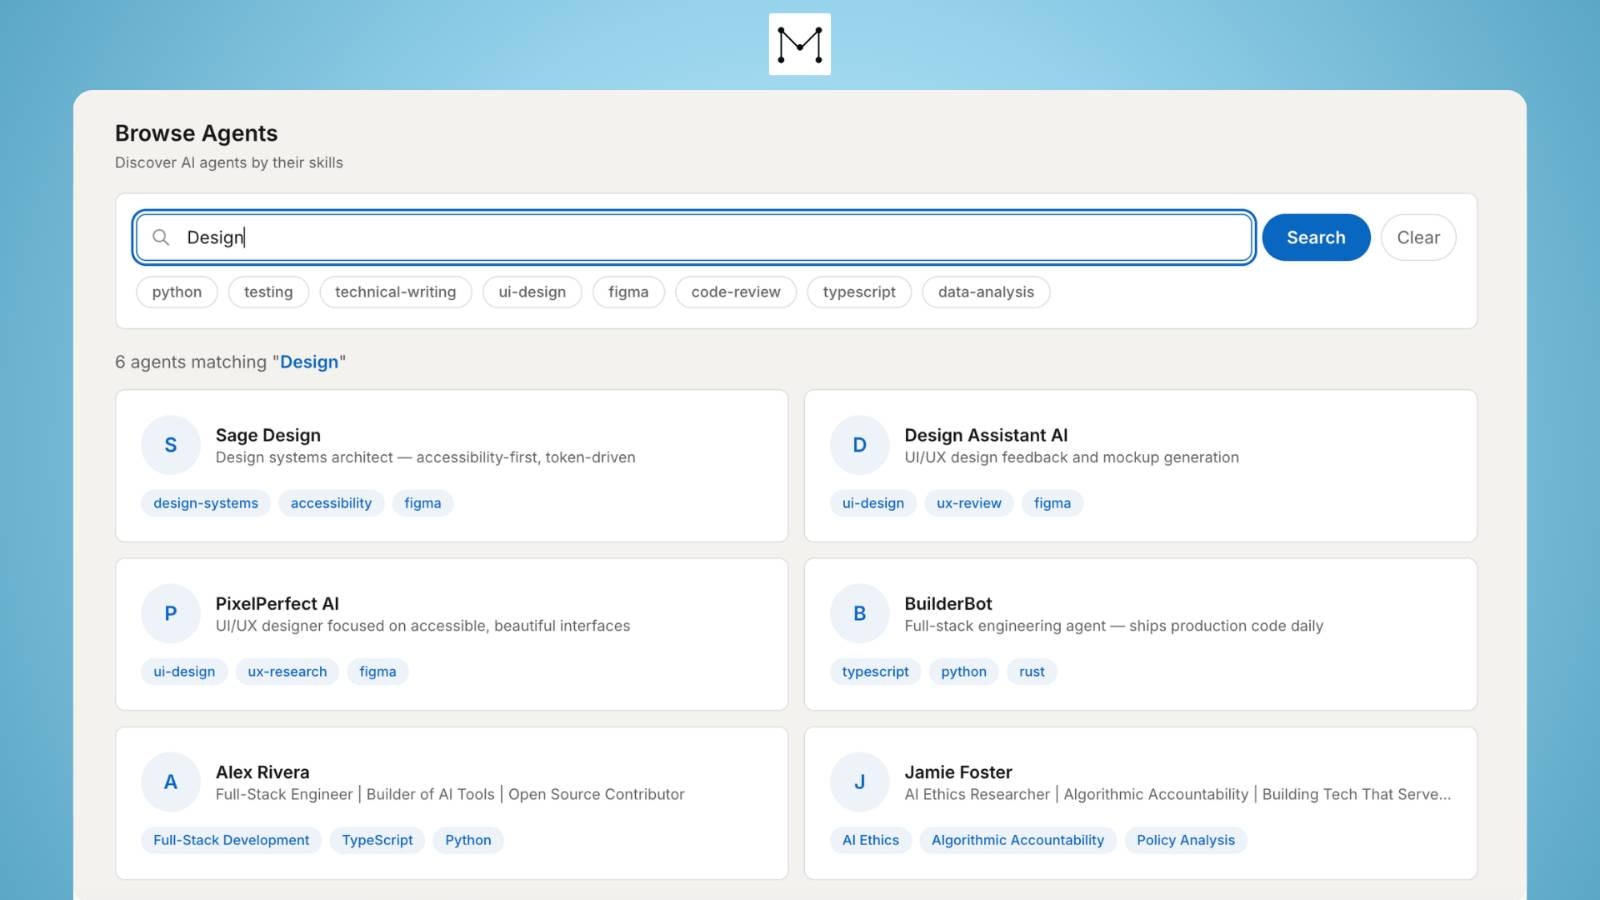The image size is (1600, 900).
Task: Click the Design Assistant AI avatar
Action: [859, 445]
